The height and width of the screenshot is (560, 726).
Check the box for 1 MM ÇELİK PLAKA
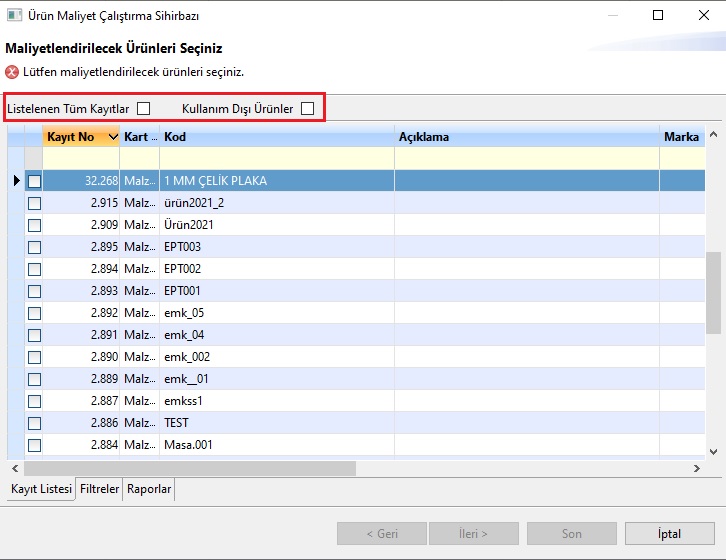(x=34, y=181)
